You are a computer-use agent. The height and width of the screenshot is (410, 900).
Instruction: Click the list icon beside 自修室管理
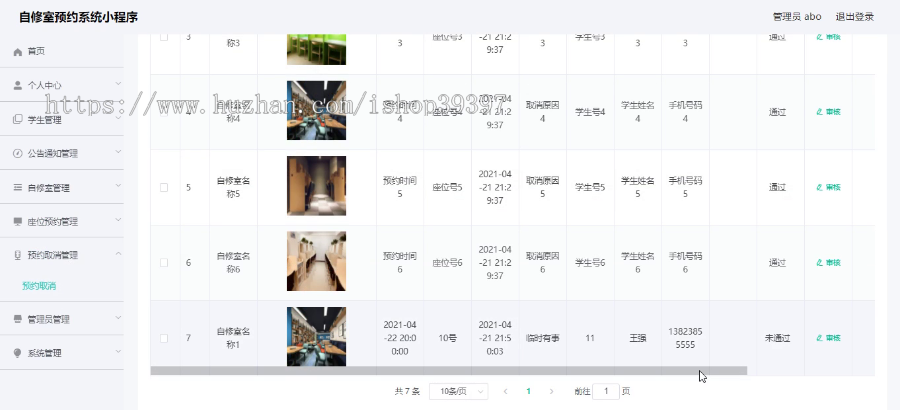(x=17, y=187)
